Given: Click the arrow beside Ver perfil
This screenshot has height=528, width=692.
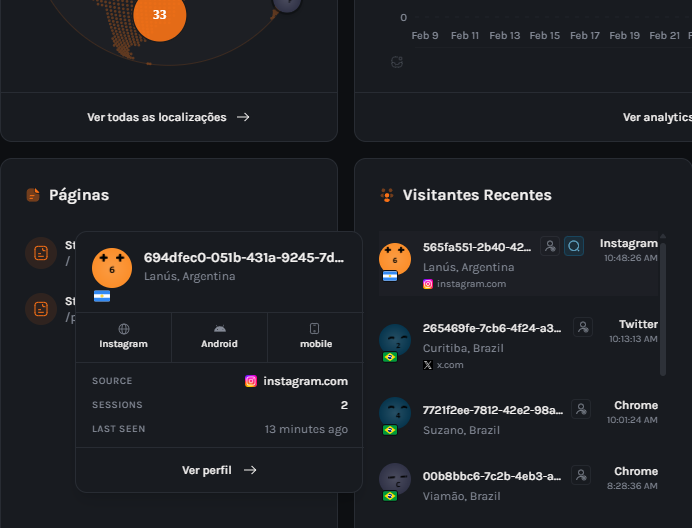Looking at the screenshot, I should click(x=250, y=470).
